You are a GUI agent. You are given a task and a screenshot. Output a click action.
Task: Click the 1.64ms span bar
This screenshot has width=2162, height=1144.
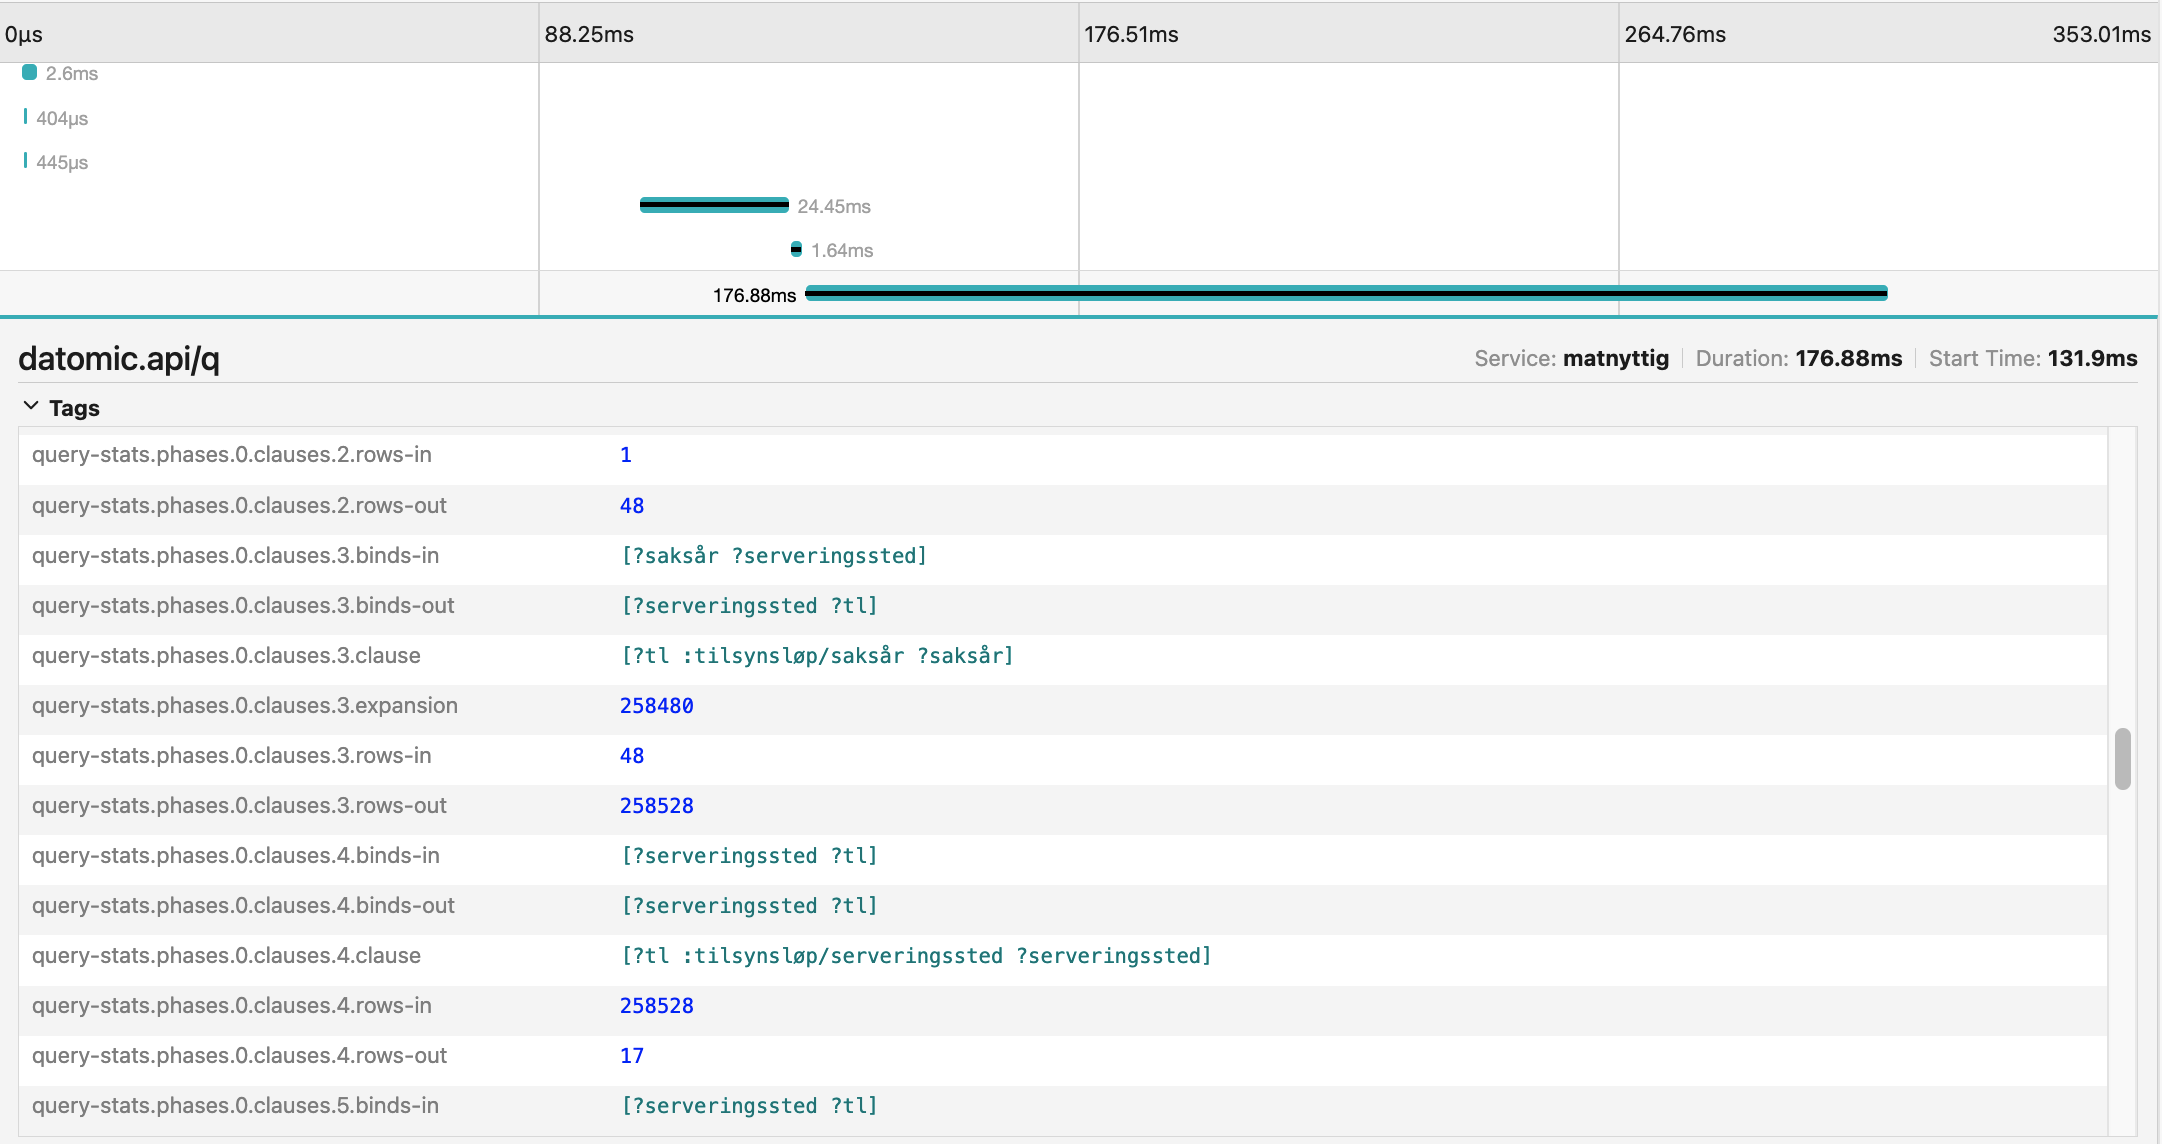(796, 249)
